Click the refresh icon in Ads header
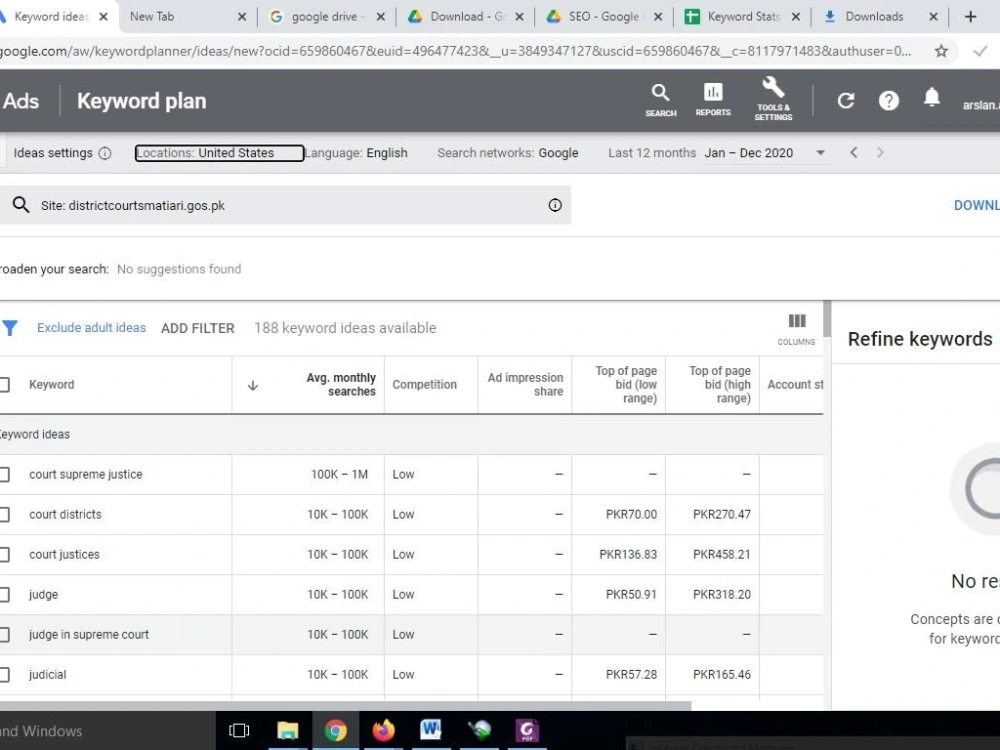The width and height of the screenshot is (1000, 750). (846, 100)
